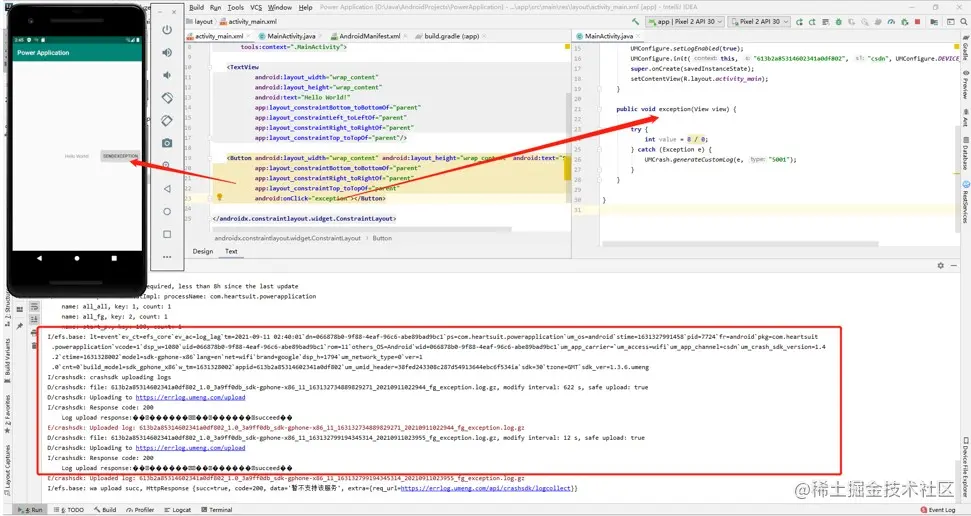Viewport: 971px width, 516px height.
Task: Click the Button breadcrumb below the XML editor
Action: pos(382,238)
